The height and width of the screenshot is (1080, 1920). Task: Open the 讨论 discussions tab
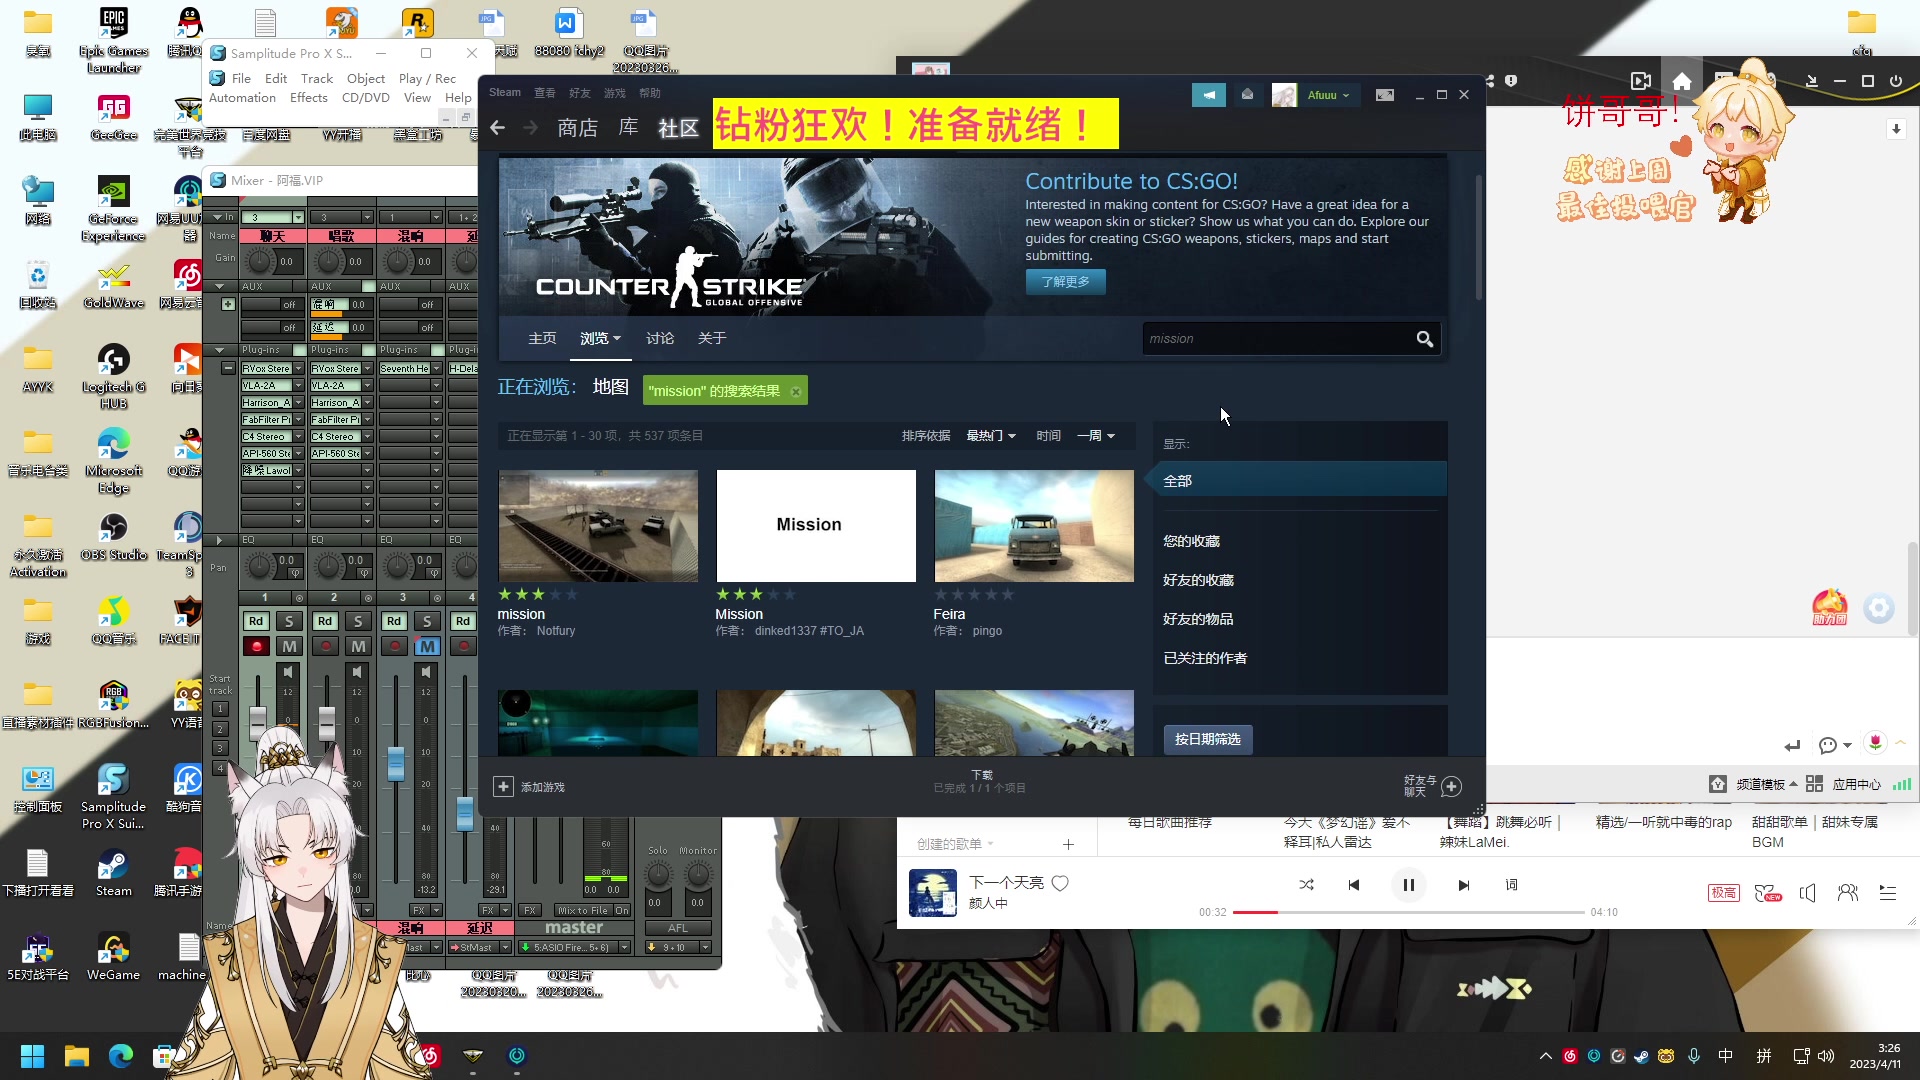click(x=660, y=339)
